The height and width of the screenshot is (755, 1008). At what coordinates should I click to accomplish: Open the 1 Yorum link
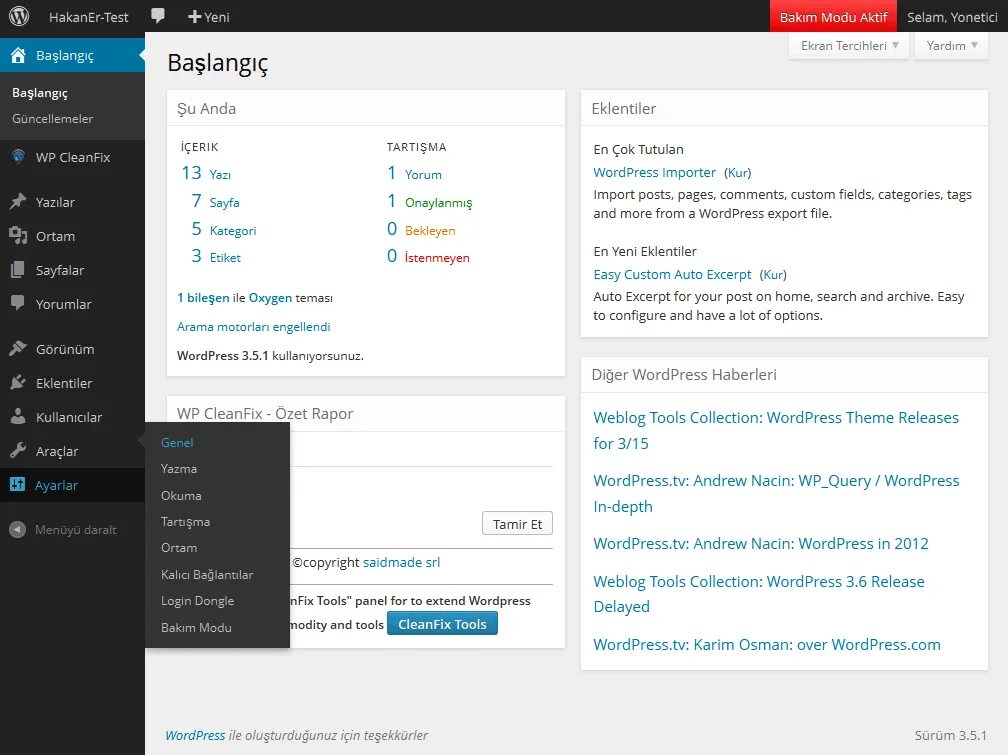[x=415, y=174]
